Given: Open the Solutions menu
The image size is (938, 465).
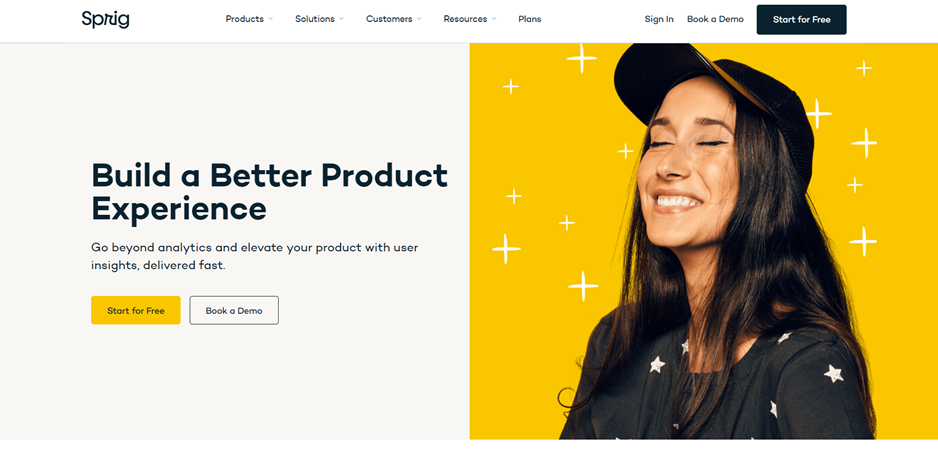Looking at the screenshot, I should coord(315,19).
